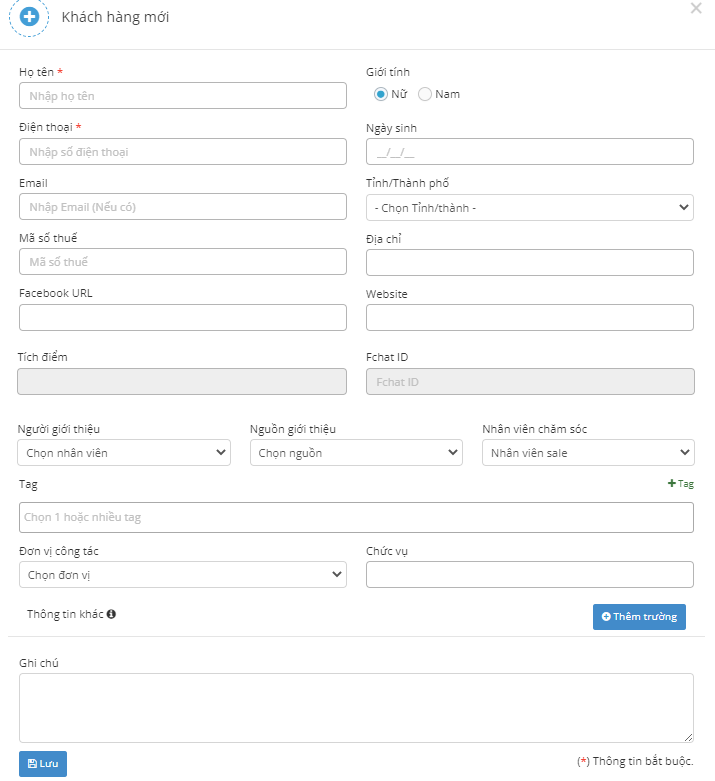Open the Tỉnh/Thành phố dropdown

coord(529,207)
